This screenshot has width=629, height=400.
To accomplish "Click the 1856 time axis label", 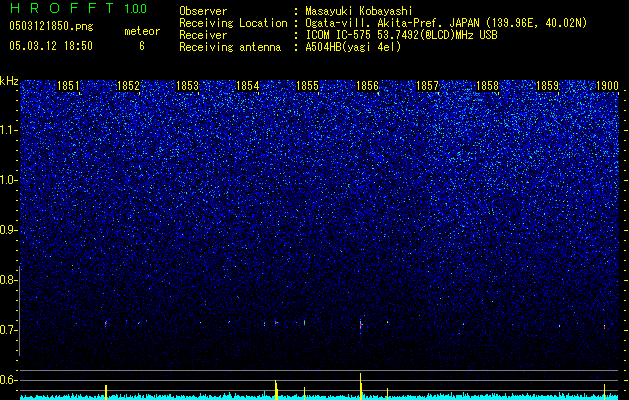I will [x=367, y=86].
